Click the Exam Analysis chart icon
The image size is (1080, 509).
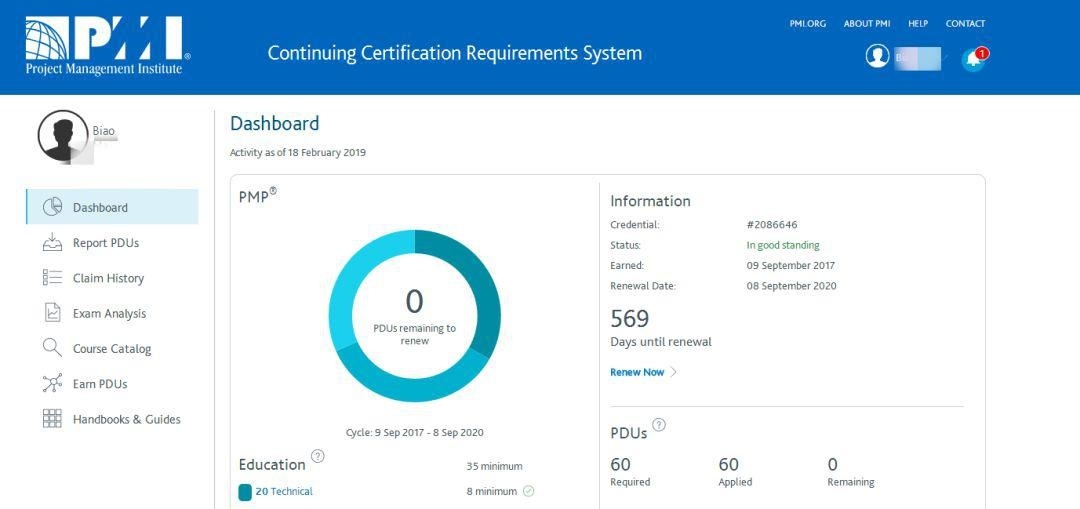(x=53, y=313)
